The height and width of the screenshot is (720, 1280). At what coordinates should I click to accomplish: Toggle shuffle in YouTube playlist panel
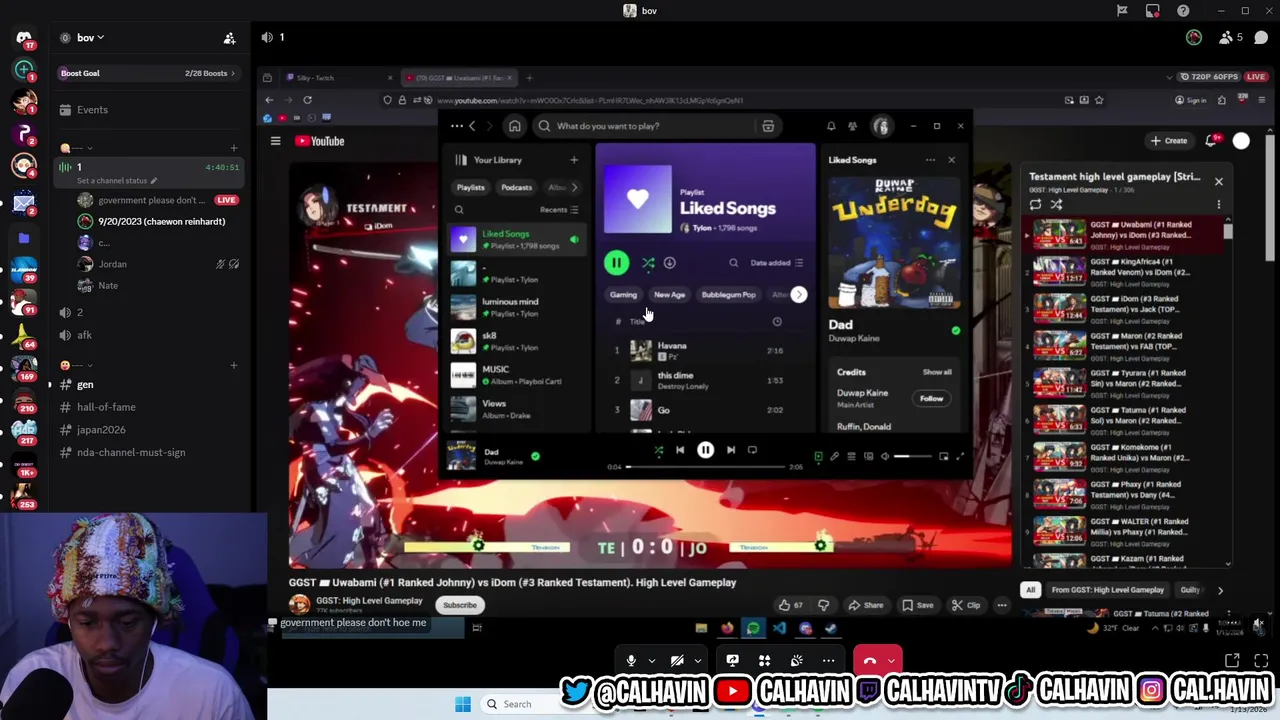point(1056,204)
